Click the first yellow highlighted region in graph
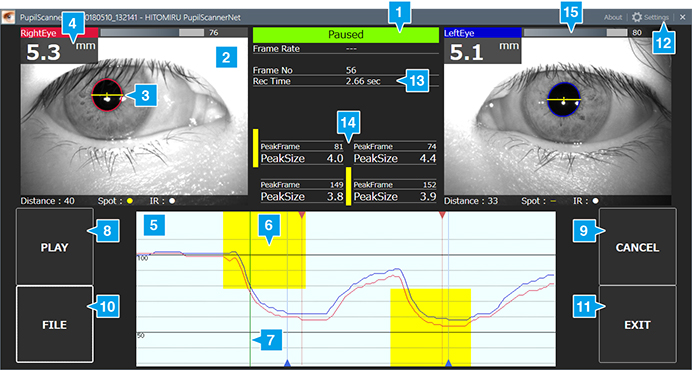 point(264,250)
